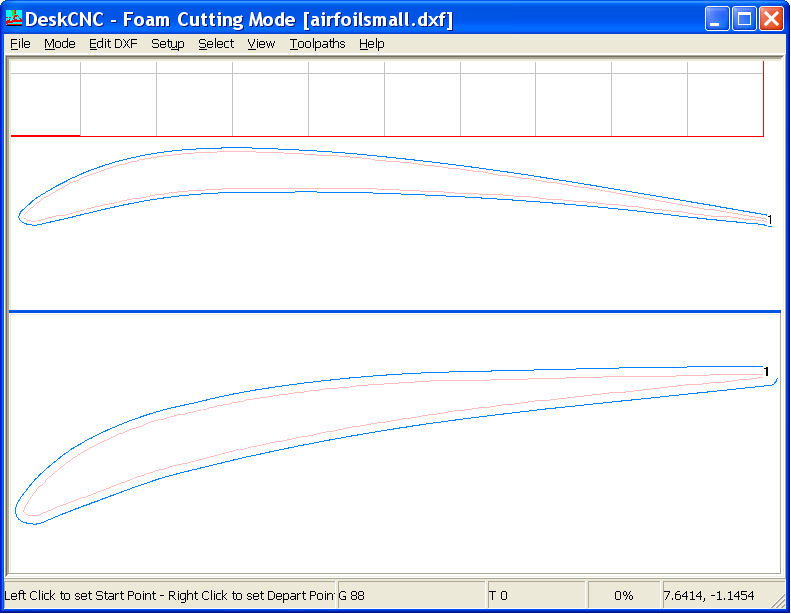Open the Edit DXF menu
This screenshot has width=791, height=614.
tap(113, 44)
